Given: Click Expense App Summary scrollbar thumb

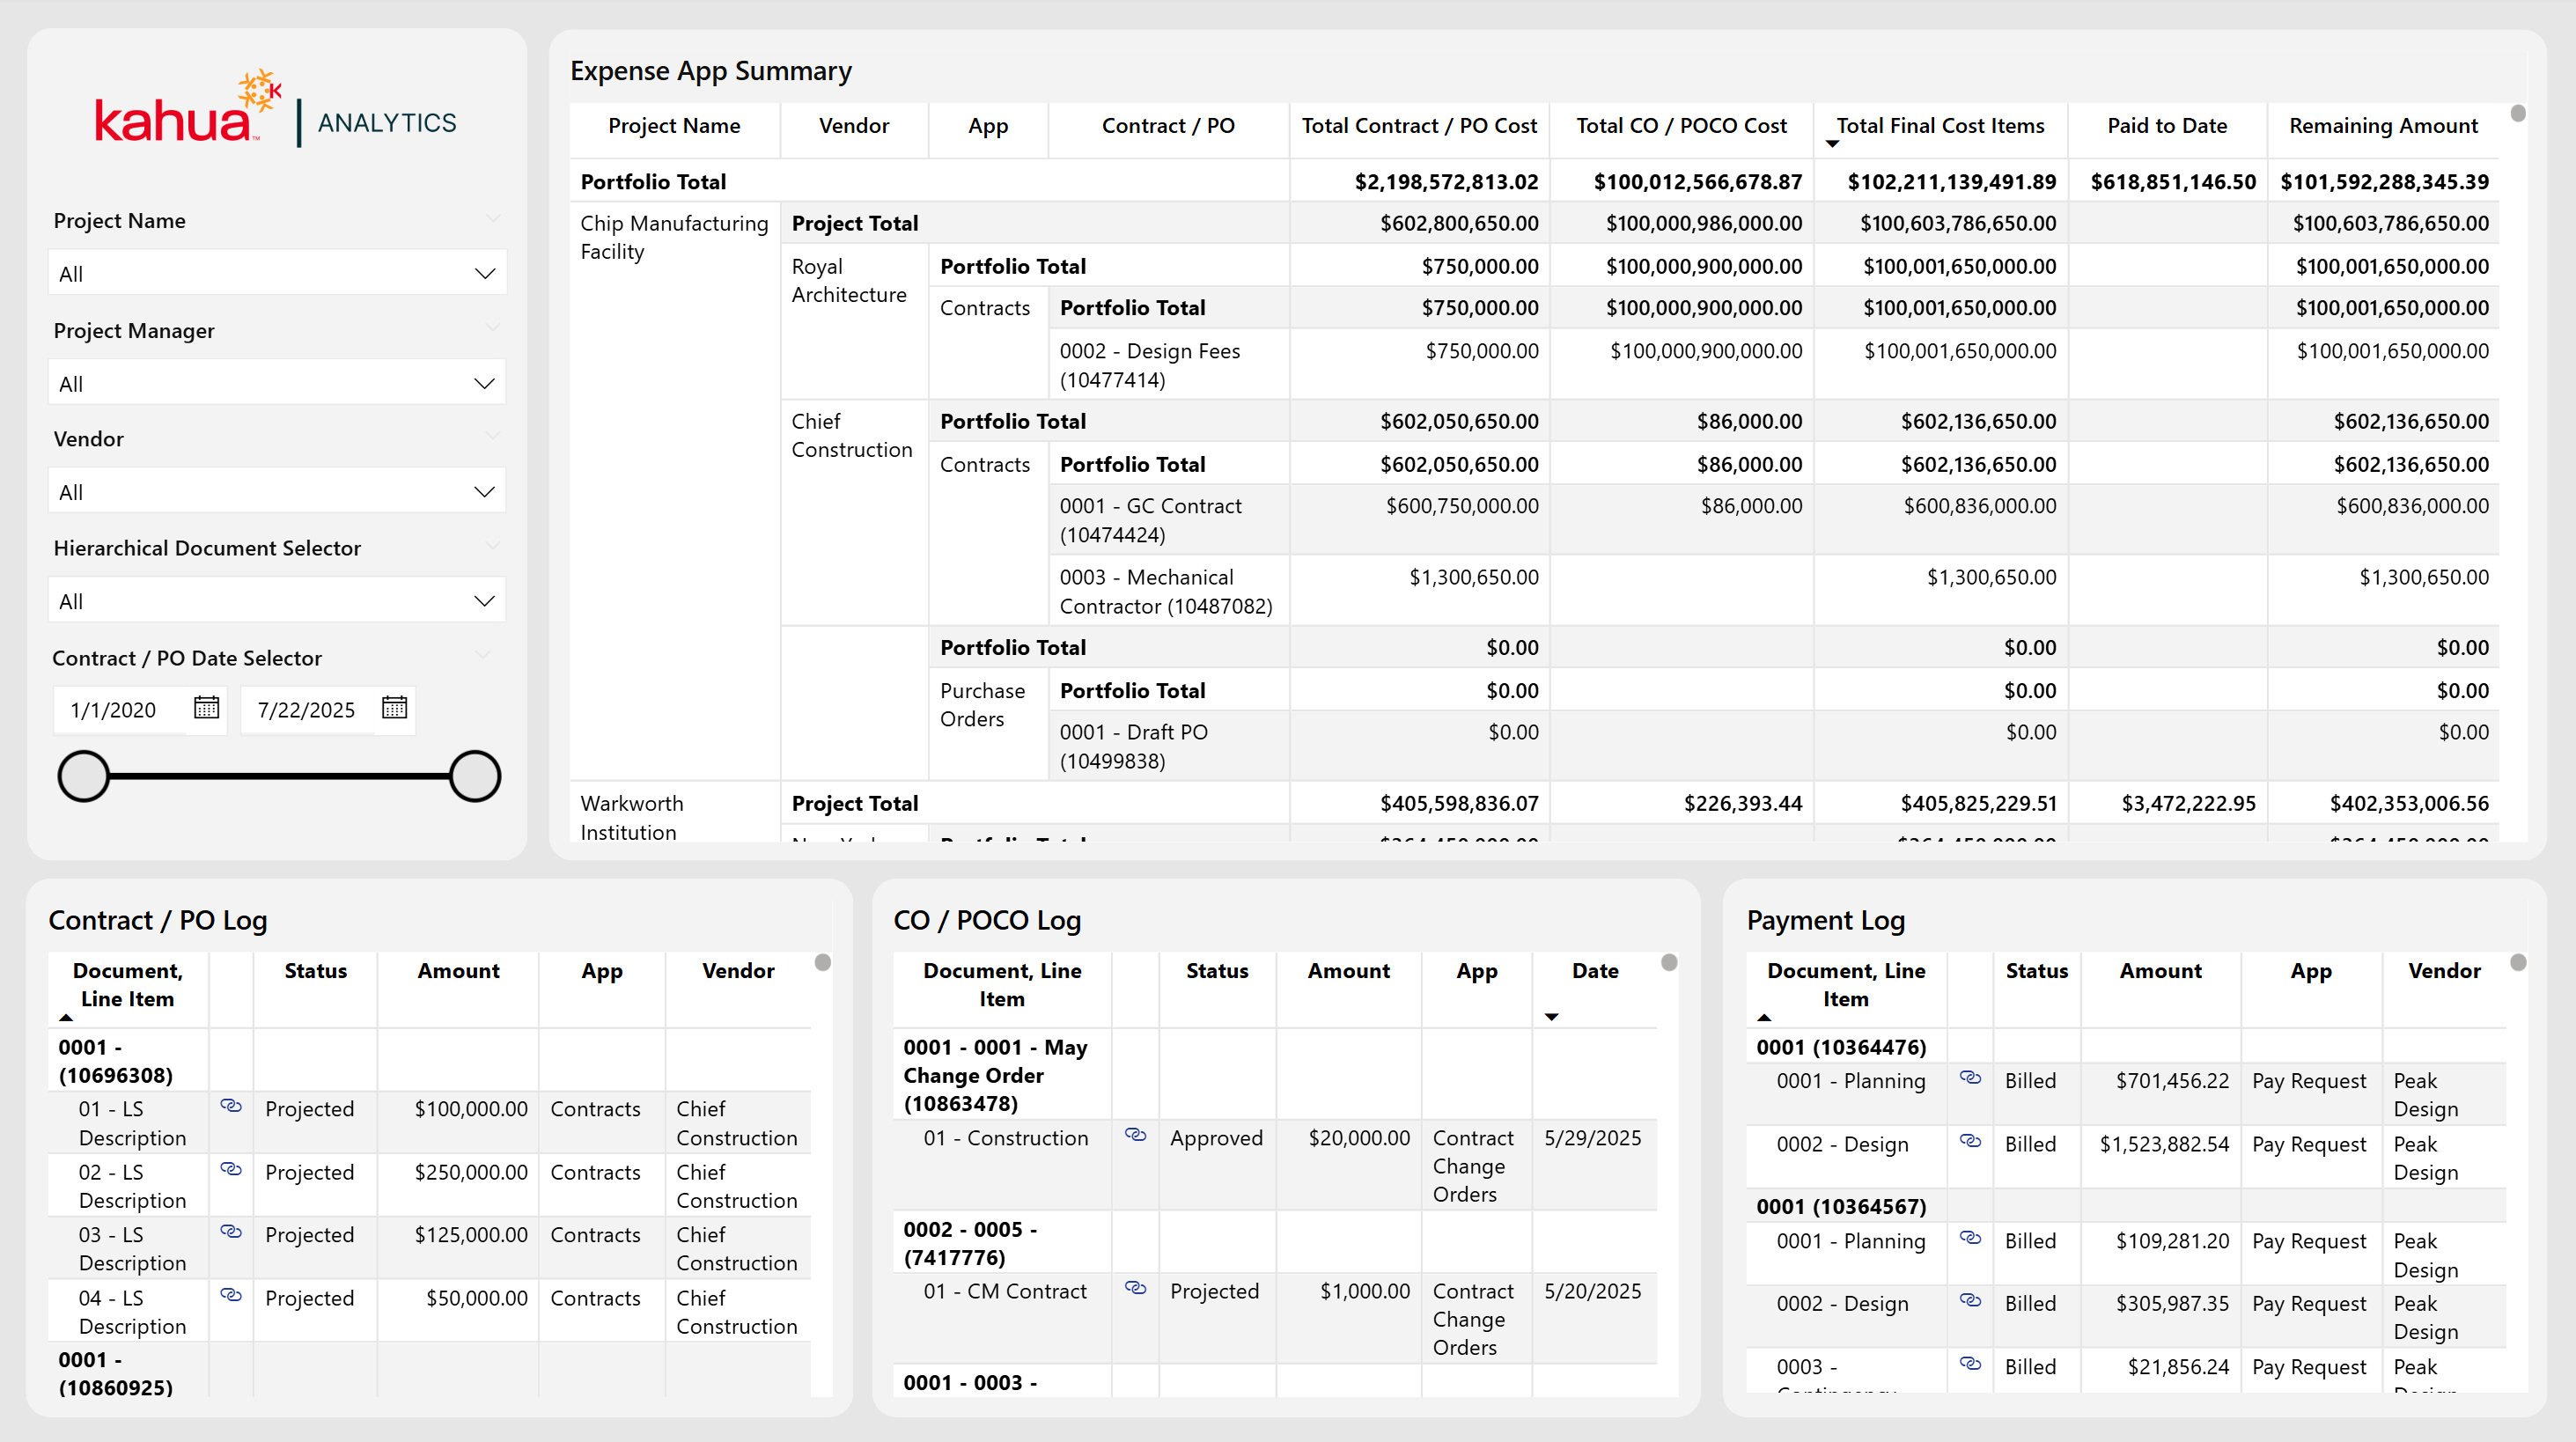Looking at the screenshot, I should (2517, 114).
